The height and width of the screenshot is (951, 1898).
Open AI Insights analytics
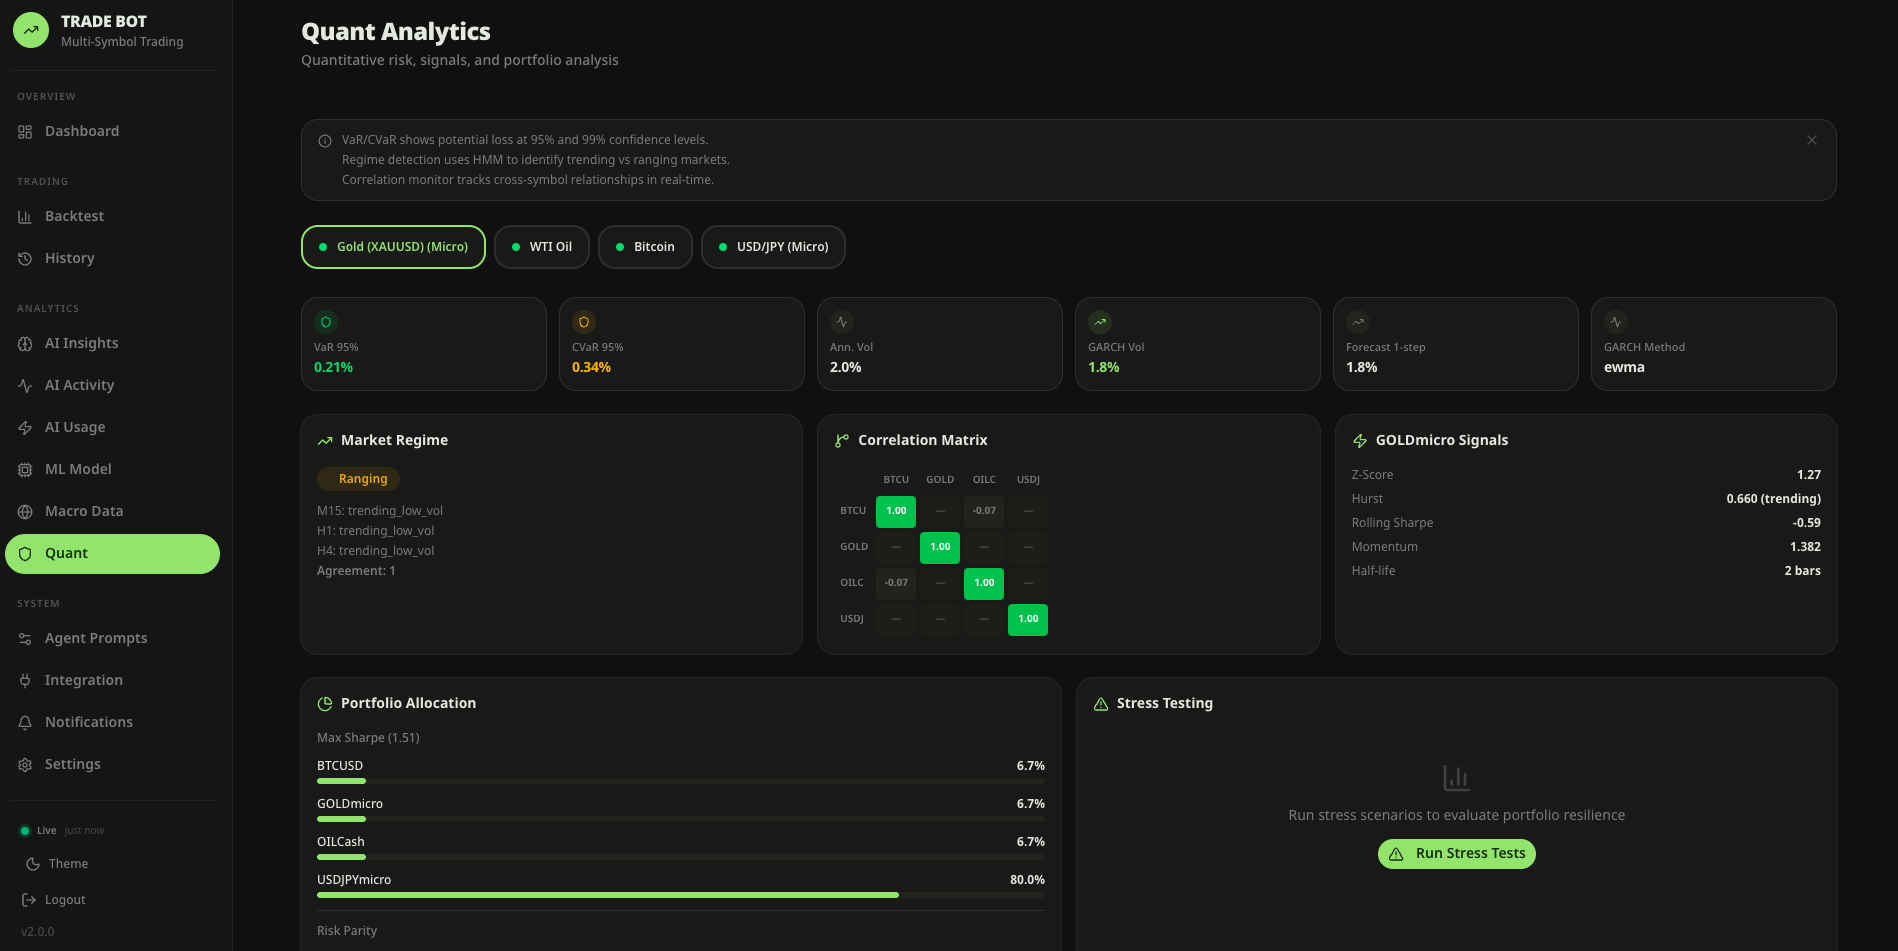pos(112,343)
